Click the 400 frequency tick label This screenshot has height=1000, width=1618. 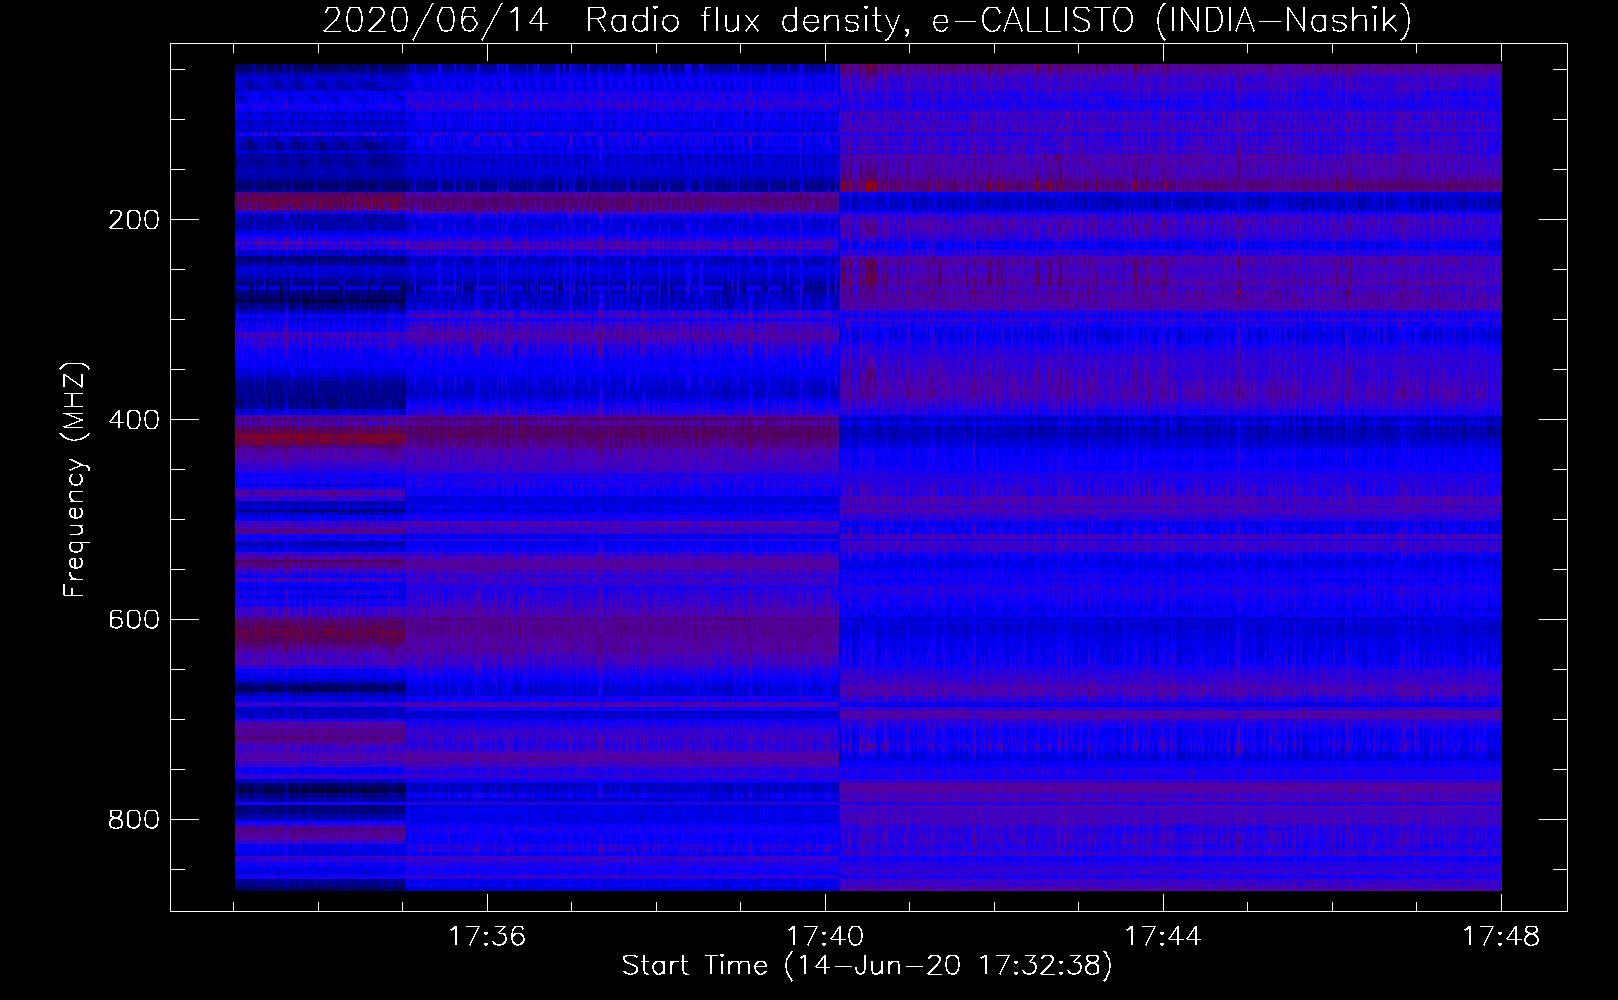pyautogui.click(x=134, y=420)
